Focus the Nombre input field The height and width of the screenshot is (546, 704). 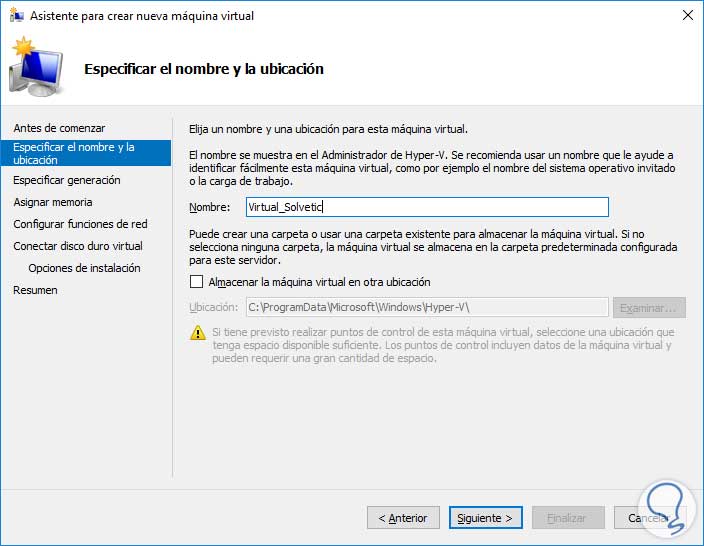point(427,207)
